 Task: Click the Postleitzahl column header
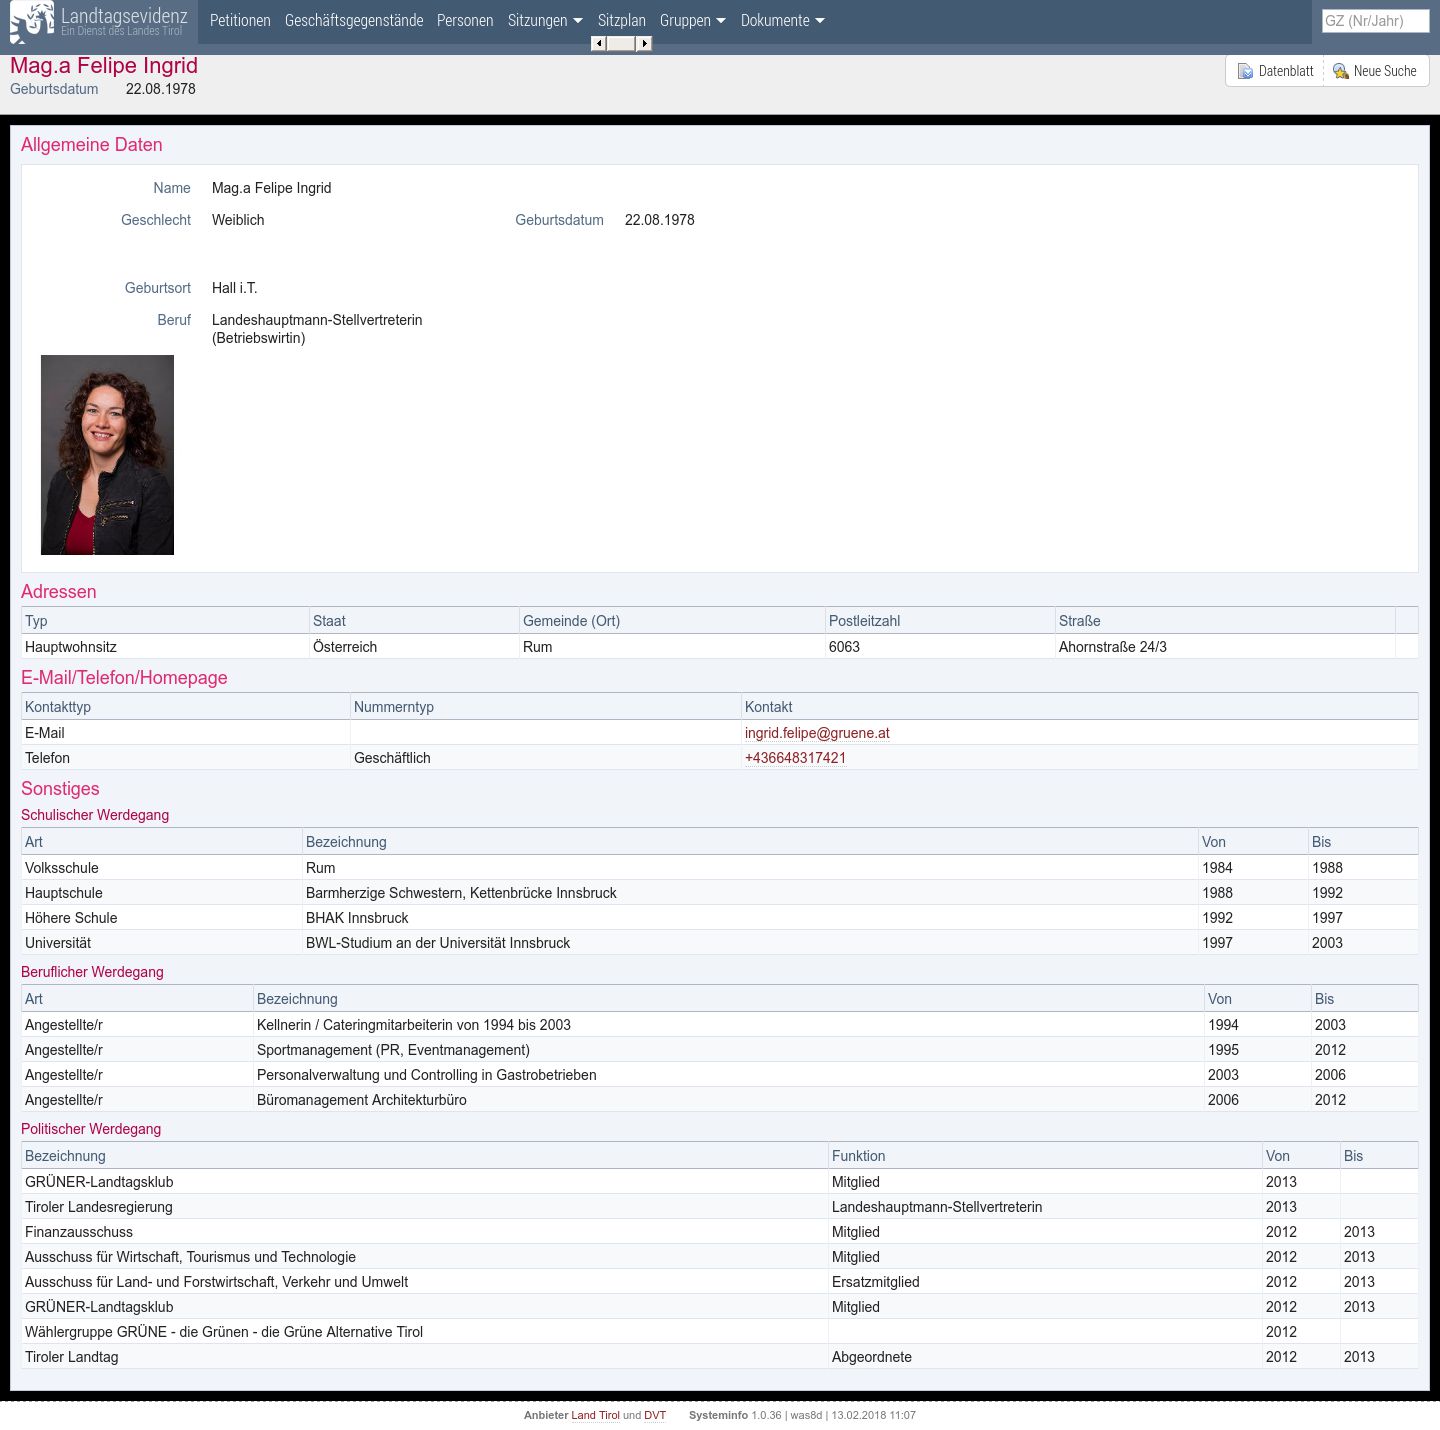tap(940, 621)
